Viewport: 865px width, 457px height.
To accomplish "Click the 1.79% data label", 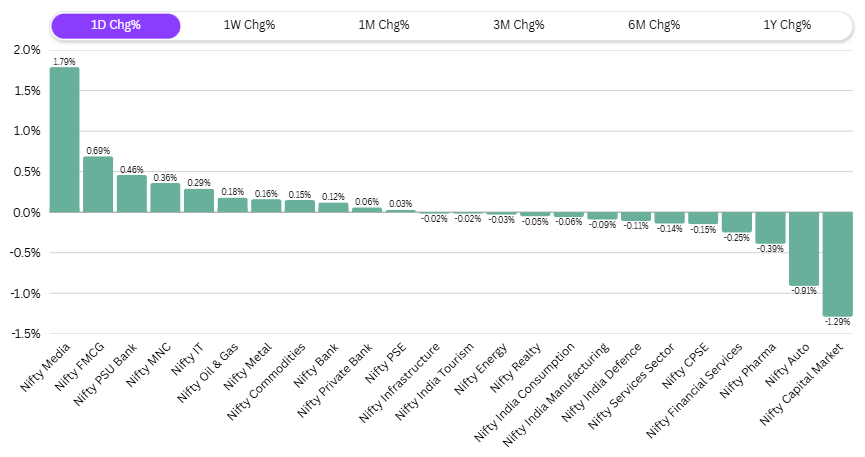I will click(x=64, y=61).
